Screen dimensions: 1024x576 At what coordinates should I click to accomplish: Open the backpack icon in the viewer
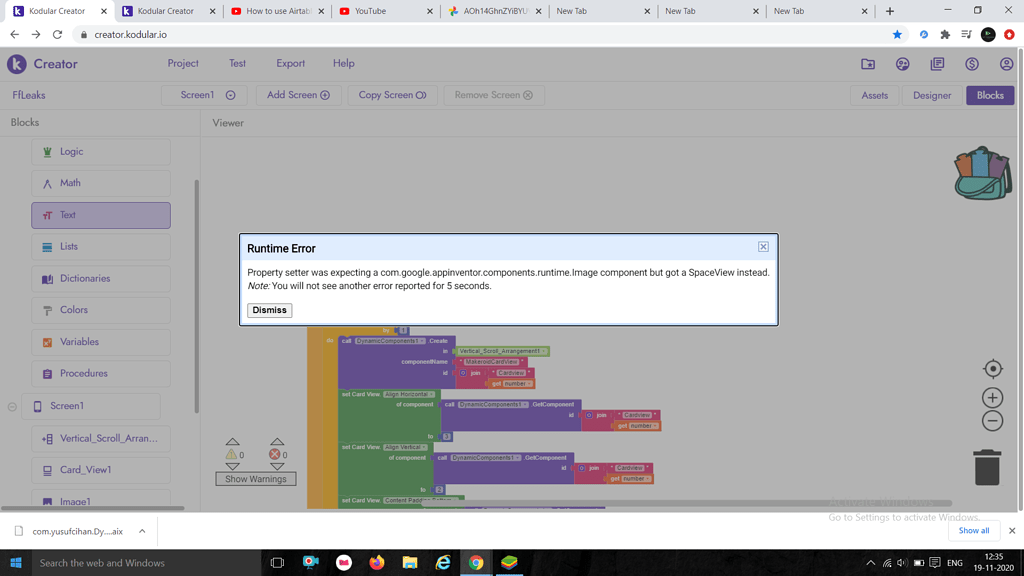coord(982,173)
